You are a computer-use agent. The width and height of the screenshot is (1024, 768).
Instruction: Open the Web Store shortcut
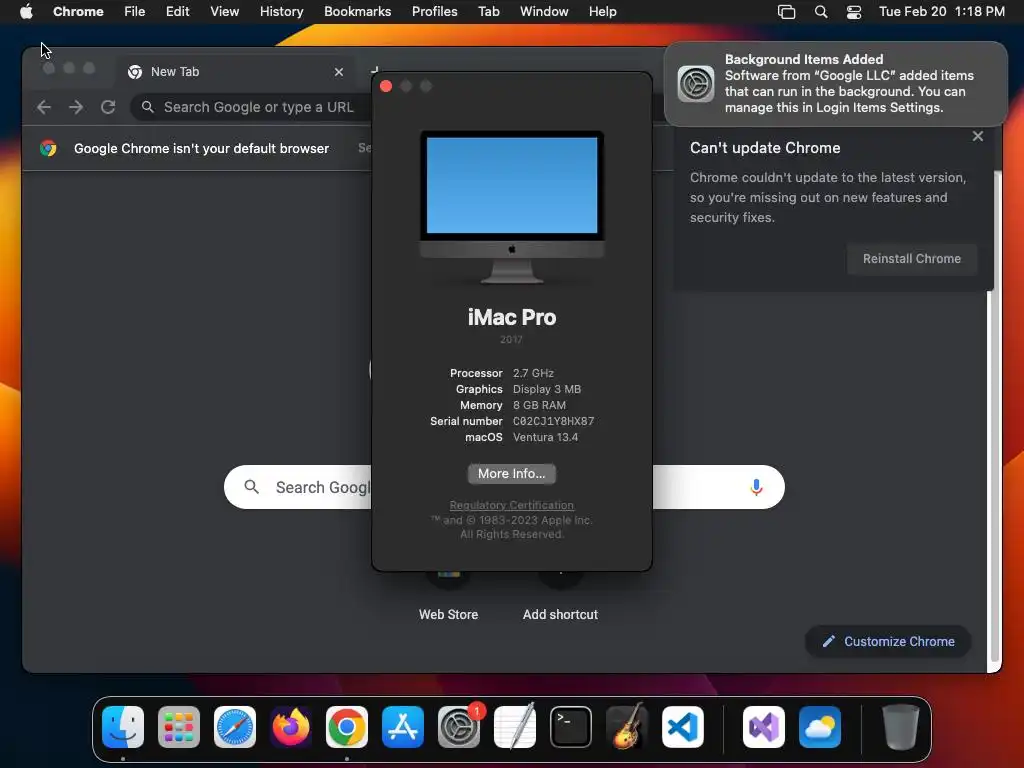448,598
